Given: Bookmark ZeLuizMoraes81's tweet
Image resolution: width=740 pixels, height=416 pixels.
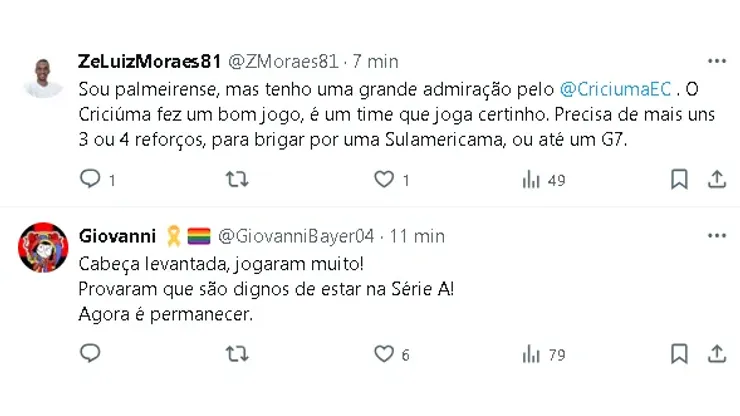Looking at the screenshot, I should coord(679,180).
